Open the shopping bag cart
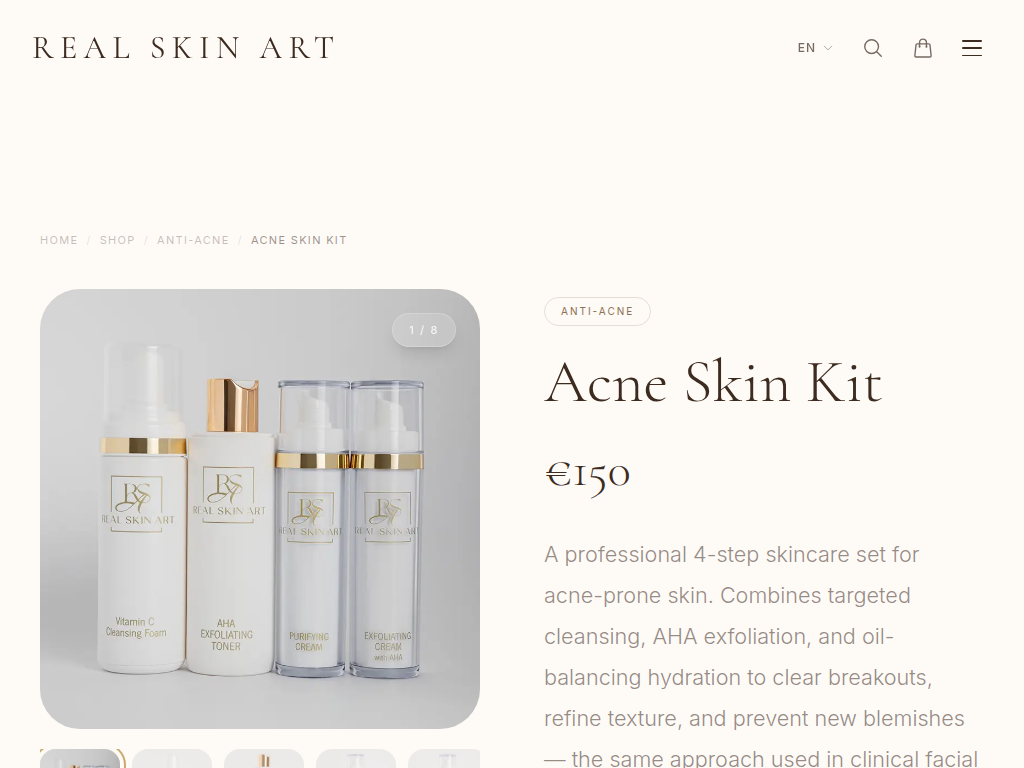1024x768 pixels. pos(923,48)
